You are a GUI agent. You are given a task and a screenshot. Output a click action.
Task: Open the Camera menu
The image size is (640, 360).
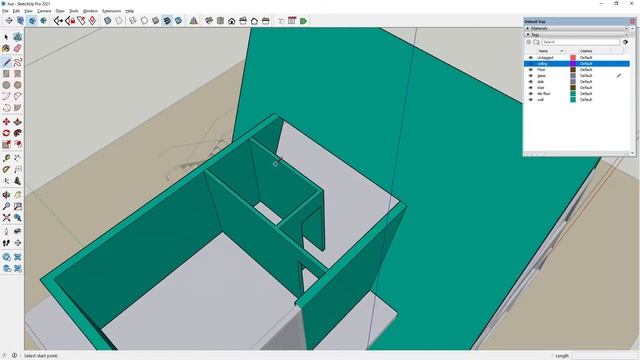pyautogui.click(x=44, y=11)
